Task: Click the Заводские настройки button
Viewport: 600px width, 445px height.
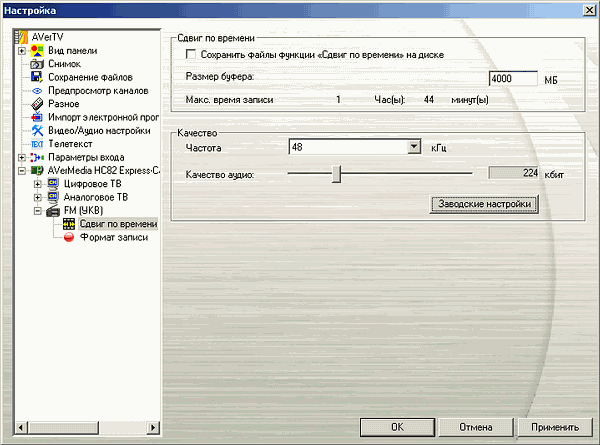Action: point(485,204)
